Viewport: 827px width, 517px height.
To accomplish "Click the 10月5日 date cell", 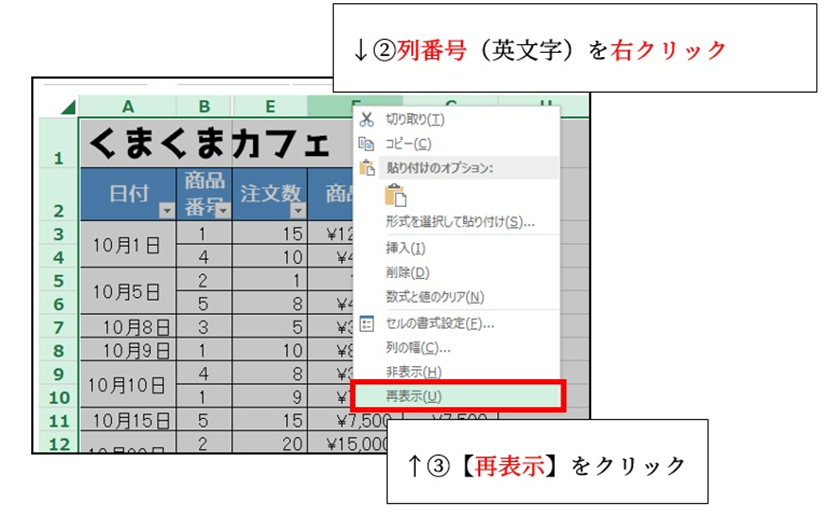I will 127,292.
